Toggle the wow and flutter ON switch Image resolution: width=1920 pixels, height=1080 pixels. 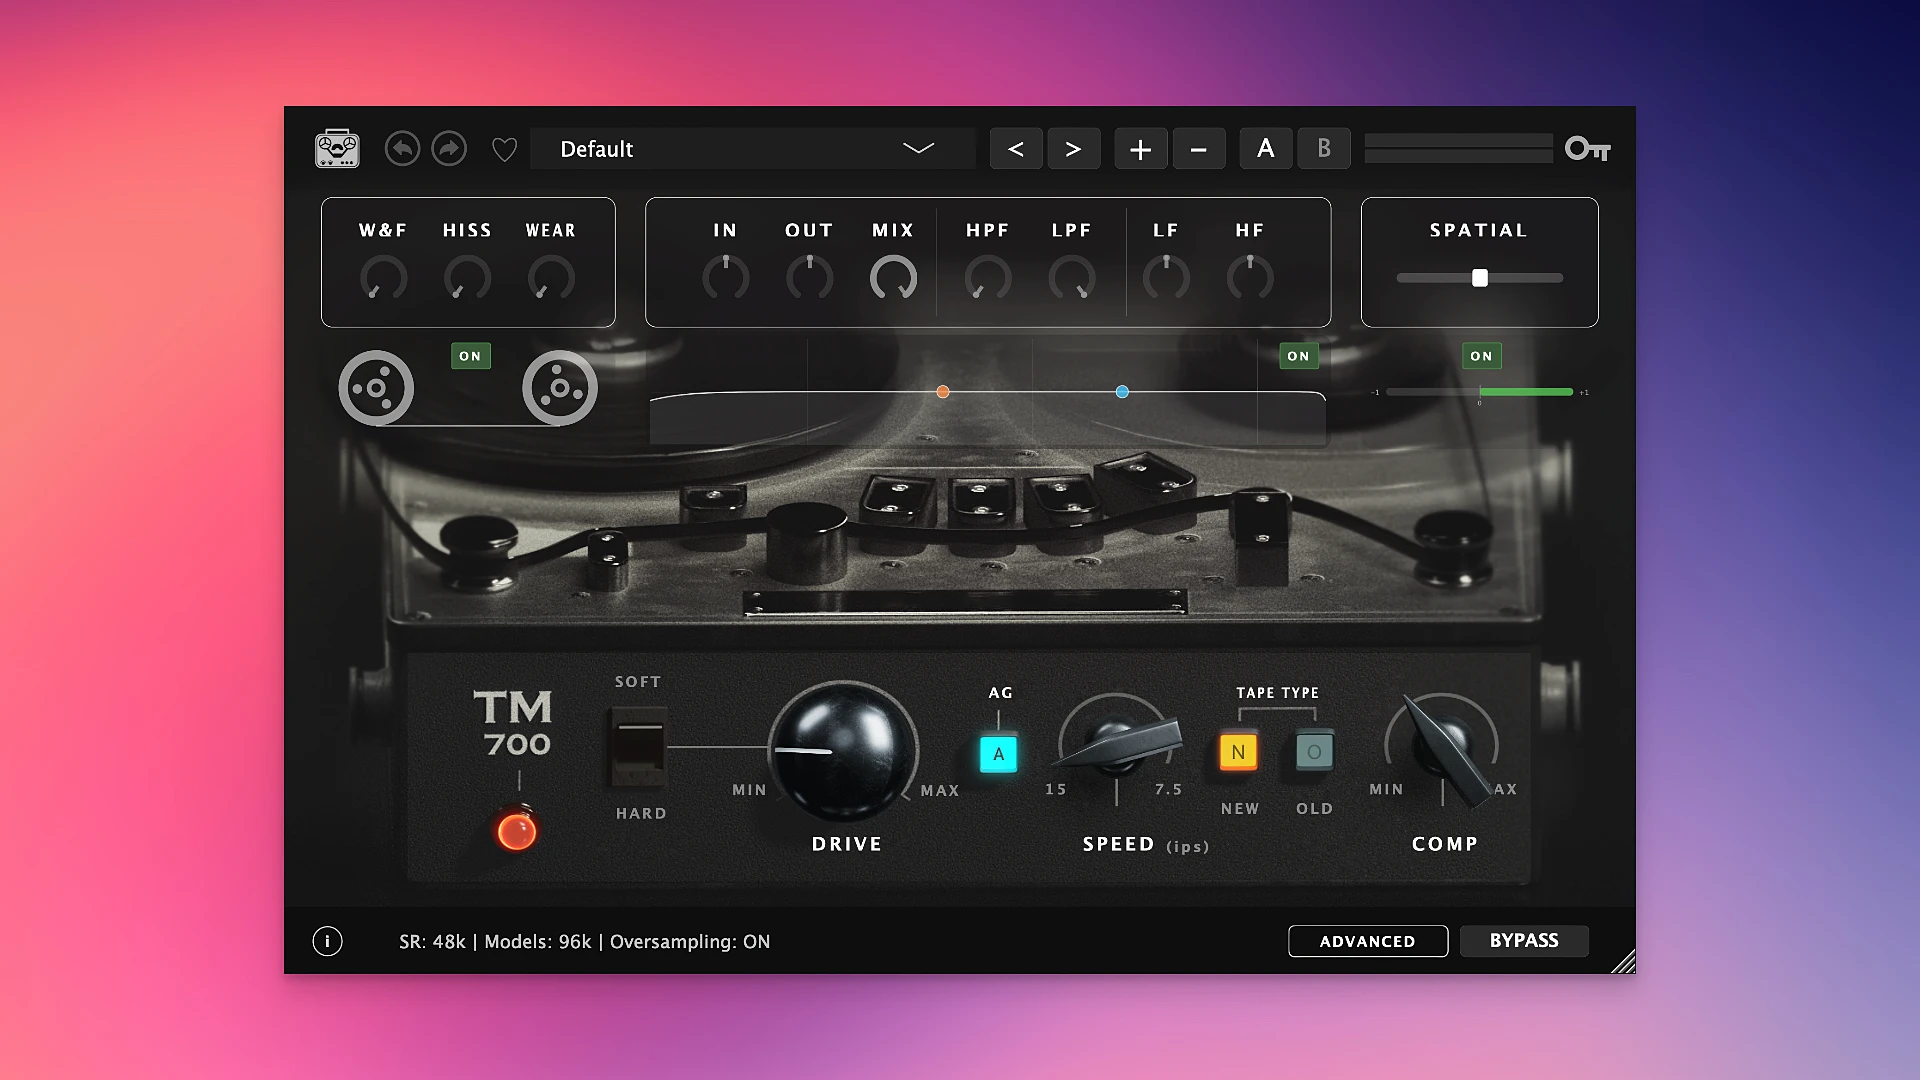coord(470,356)
